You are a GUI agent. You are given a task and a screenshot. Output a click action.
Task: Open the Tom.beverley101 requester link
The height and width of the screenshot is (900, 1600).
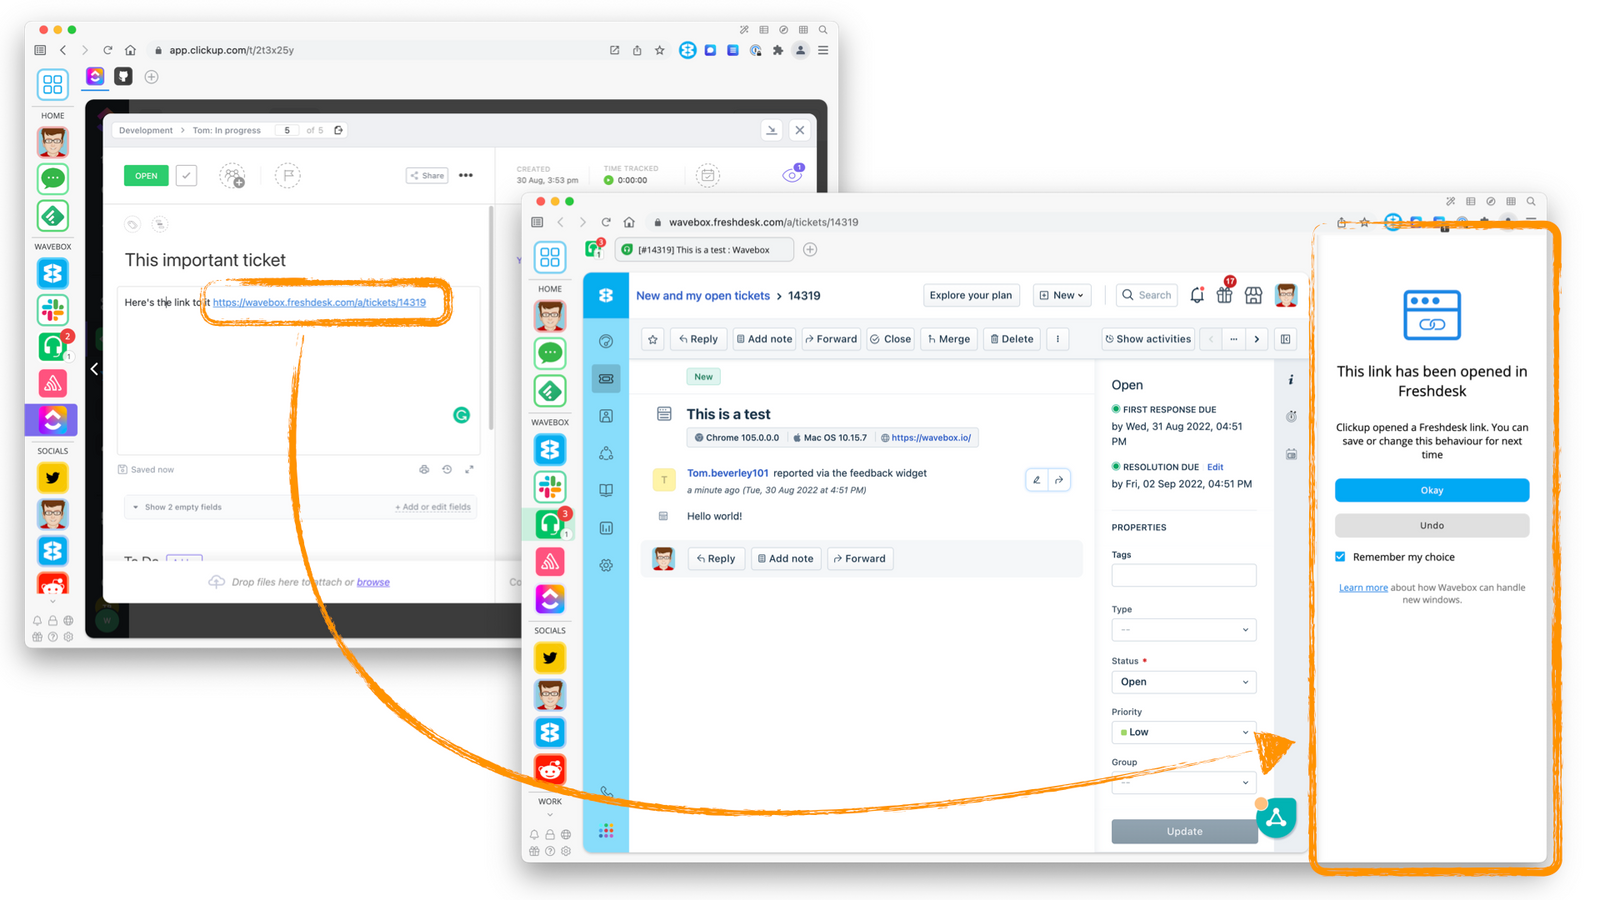[x=727, y=473]
